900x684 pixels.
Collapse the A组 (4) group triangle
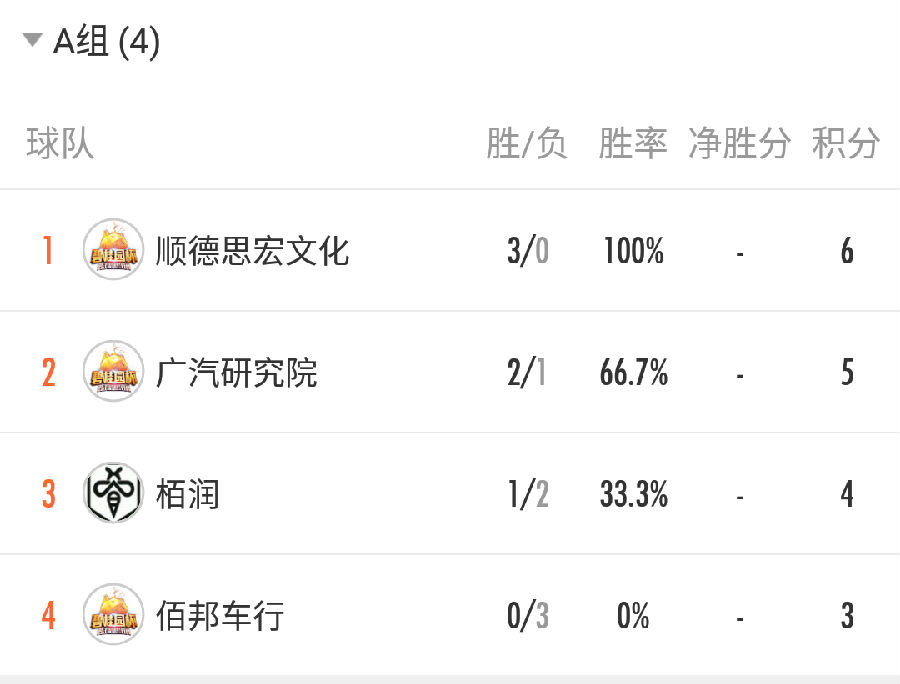click(x=32, y=40)
